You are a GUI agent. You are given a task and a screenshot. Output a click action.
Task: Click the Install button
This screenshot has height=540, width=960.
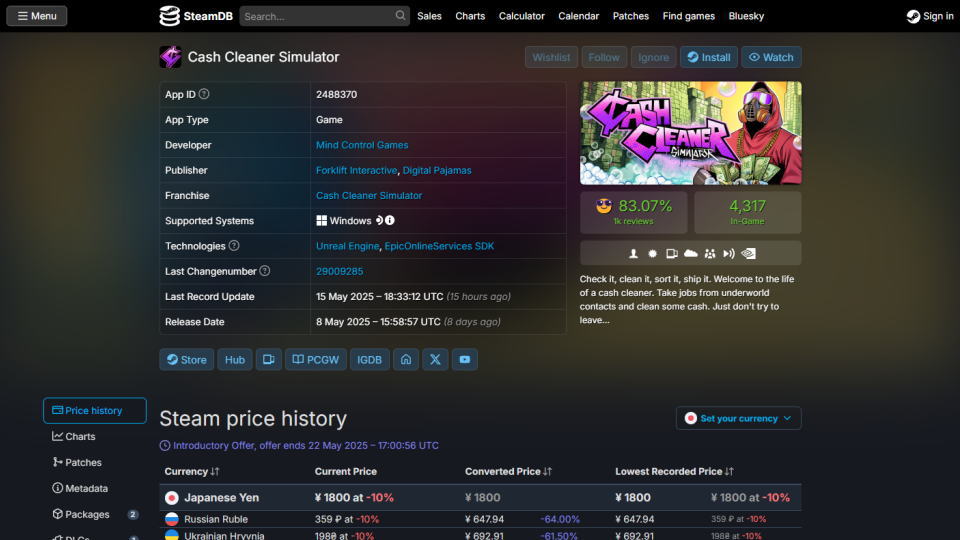[x=709, y=57]
